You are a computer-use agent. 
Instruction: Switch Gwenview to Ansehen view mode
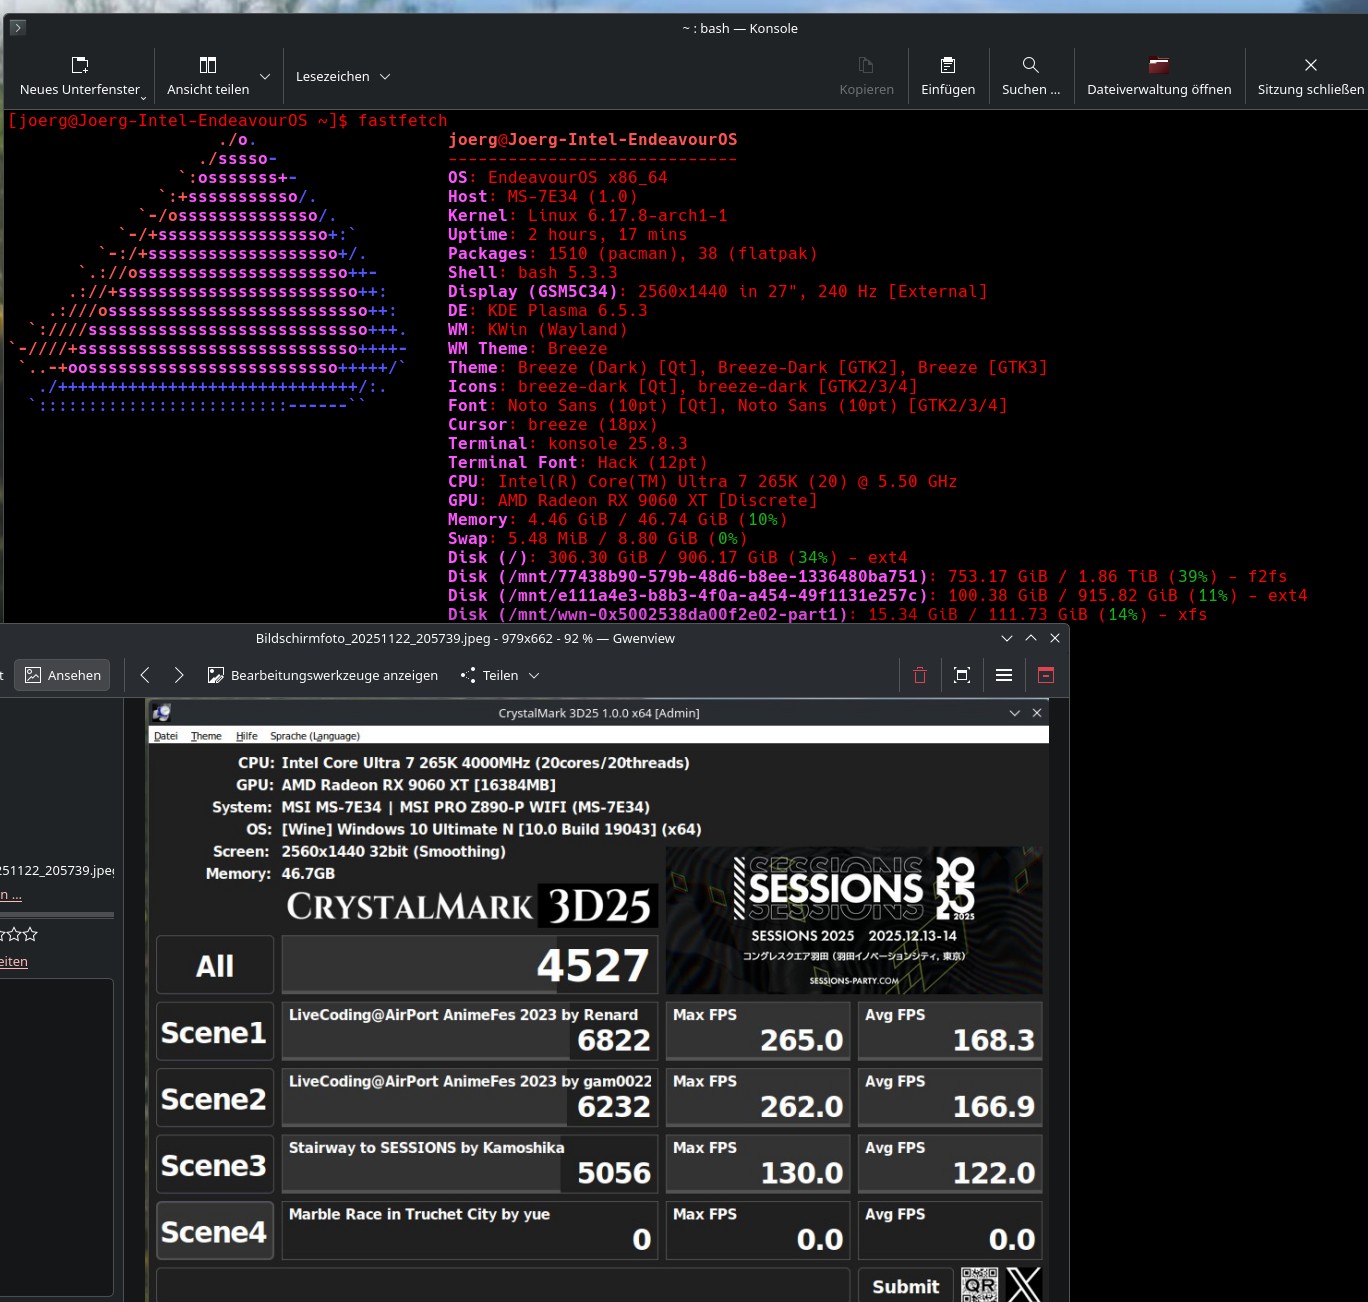click(63, 675)
